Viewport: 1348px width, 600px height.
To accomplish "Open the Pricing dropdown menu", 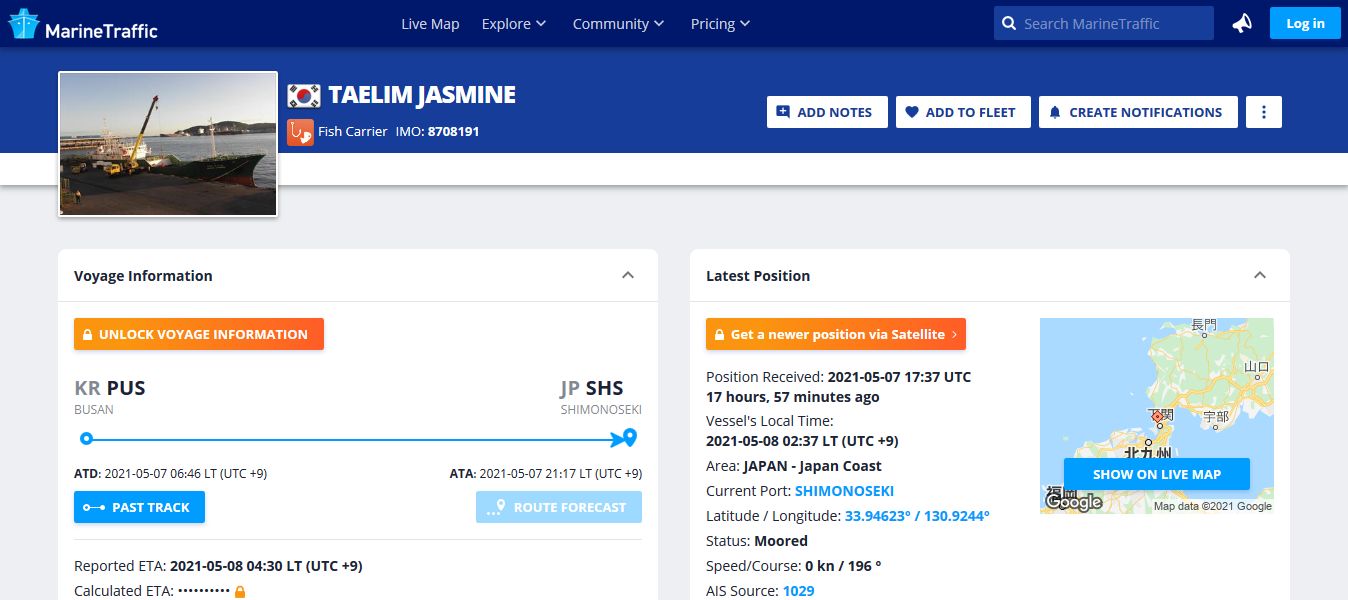I will point(720,24).
